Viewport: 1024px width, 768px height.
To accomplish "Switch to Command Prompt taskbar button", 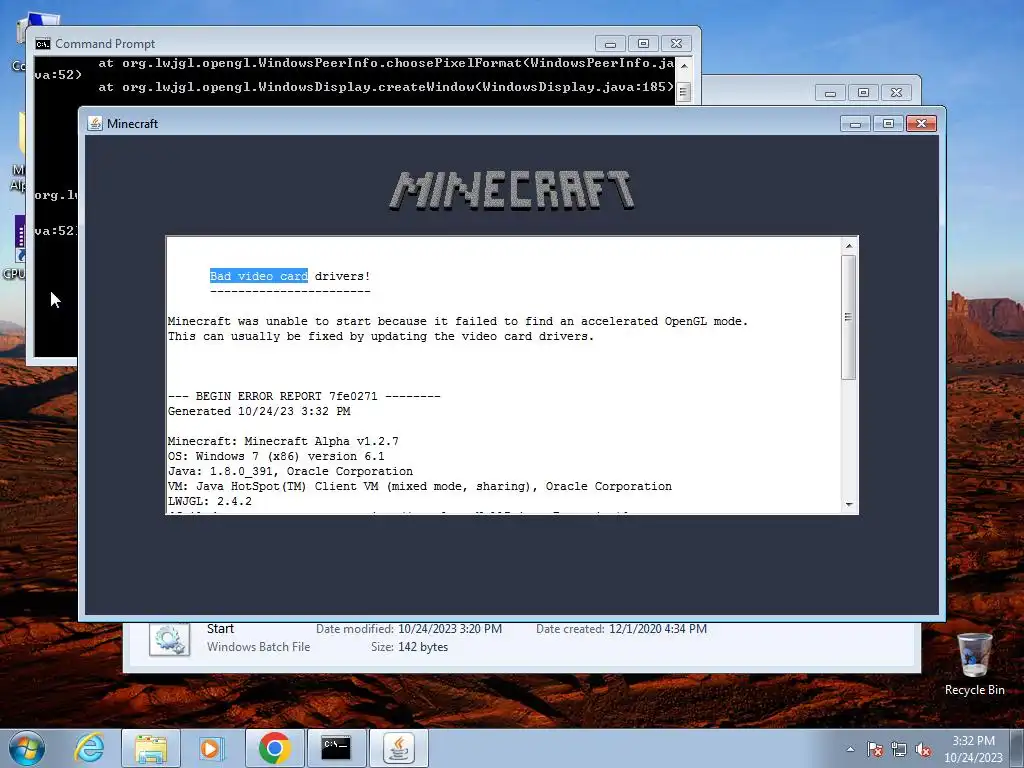I will [x=336, y=748].
